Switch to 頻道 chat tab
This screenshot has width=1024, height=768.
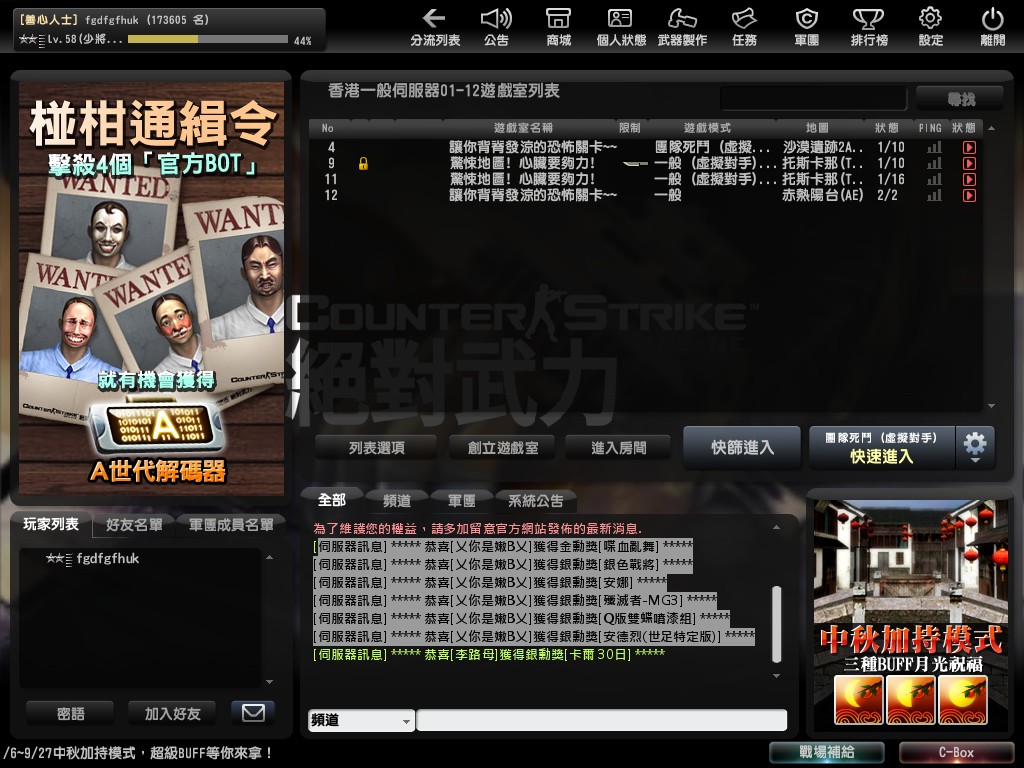click(x=396, y=501)
